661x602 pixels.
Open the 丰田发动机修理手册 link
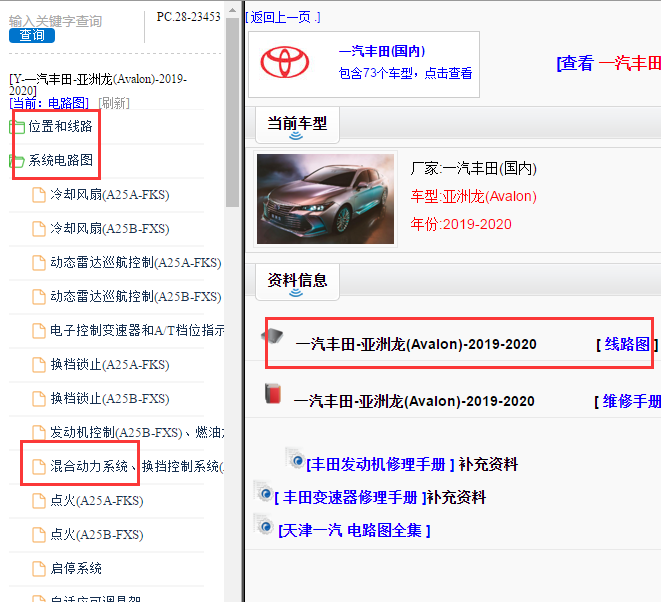tap(380, 465)
